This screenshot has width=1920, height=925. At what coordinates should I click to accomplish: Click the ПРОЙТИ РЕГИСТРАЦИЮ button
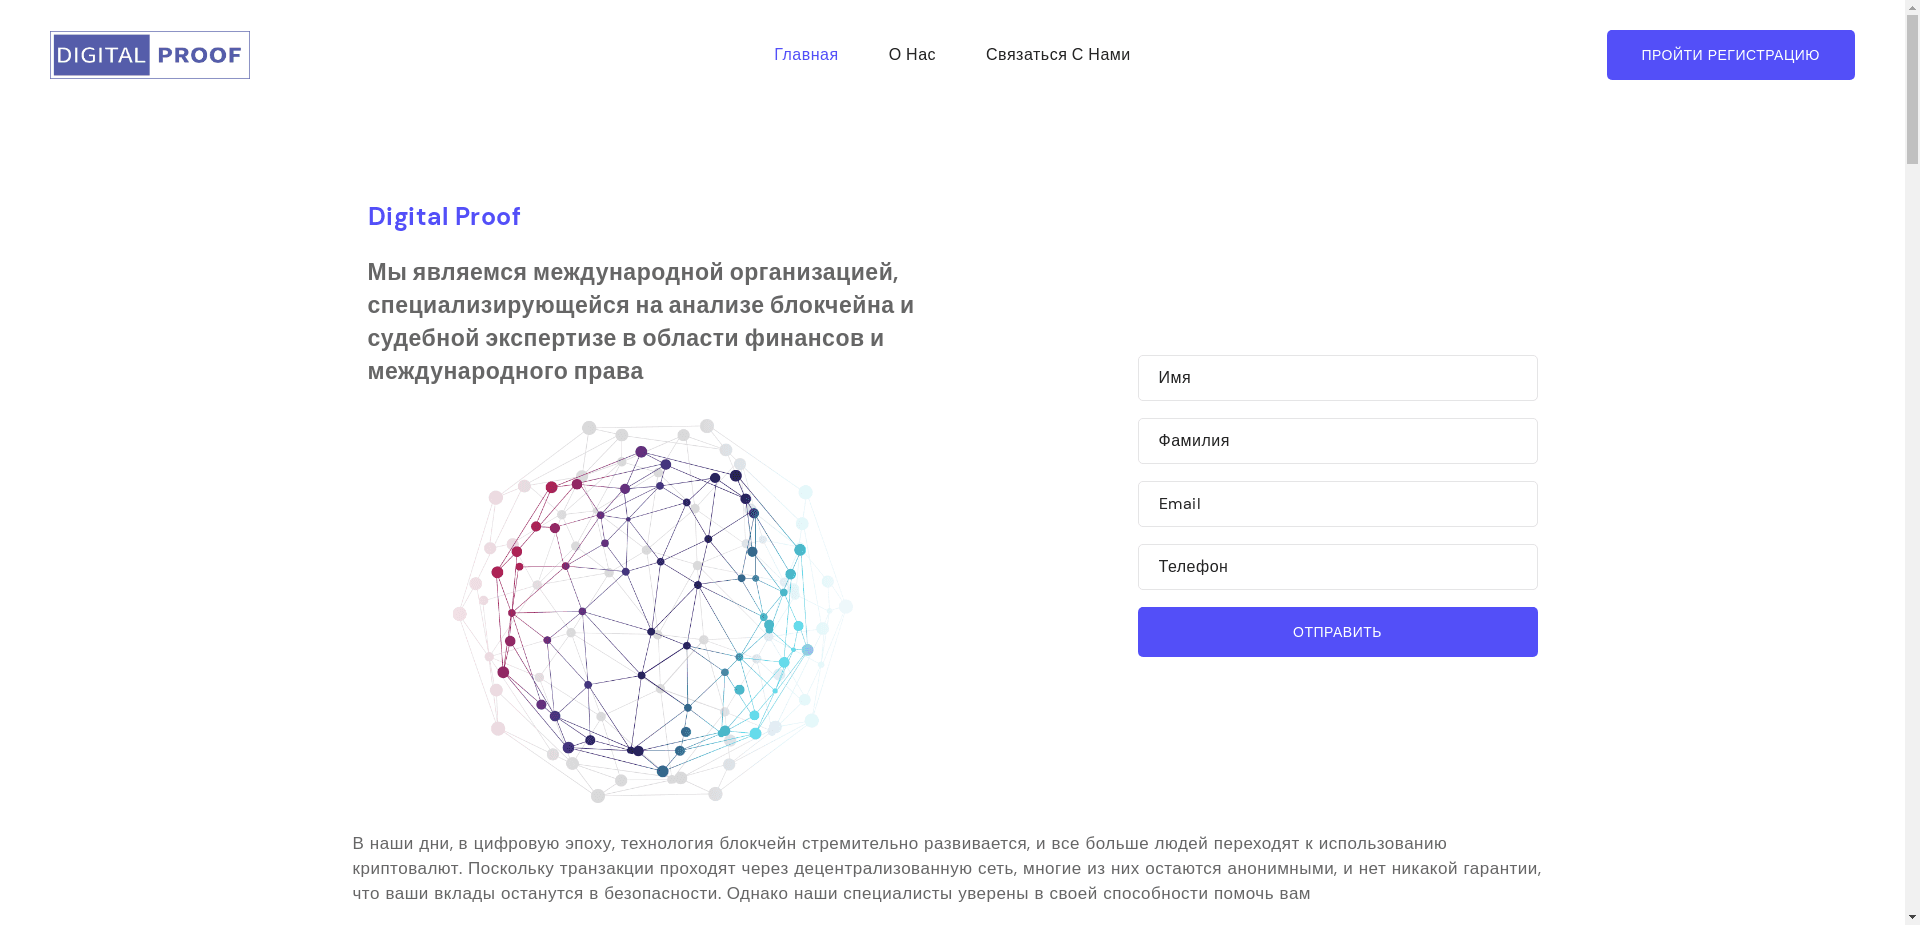1730,54
